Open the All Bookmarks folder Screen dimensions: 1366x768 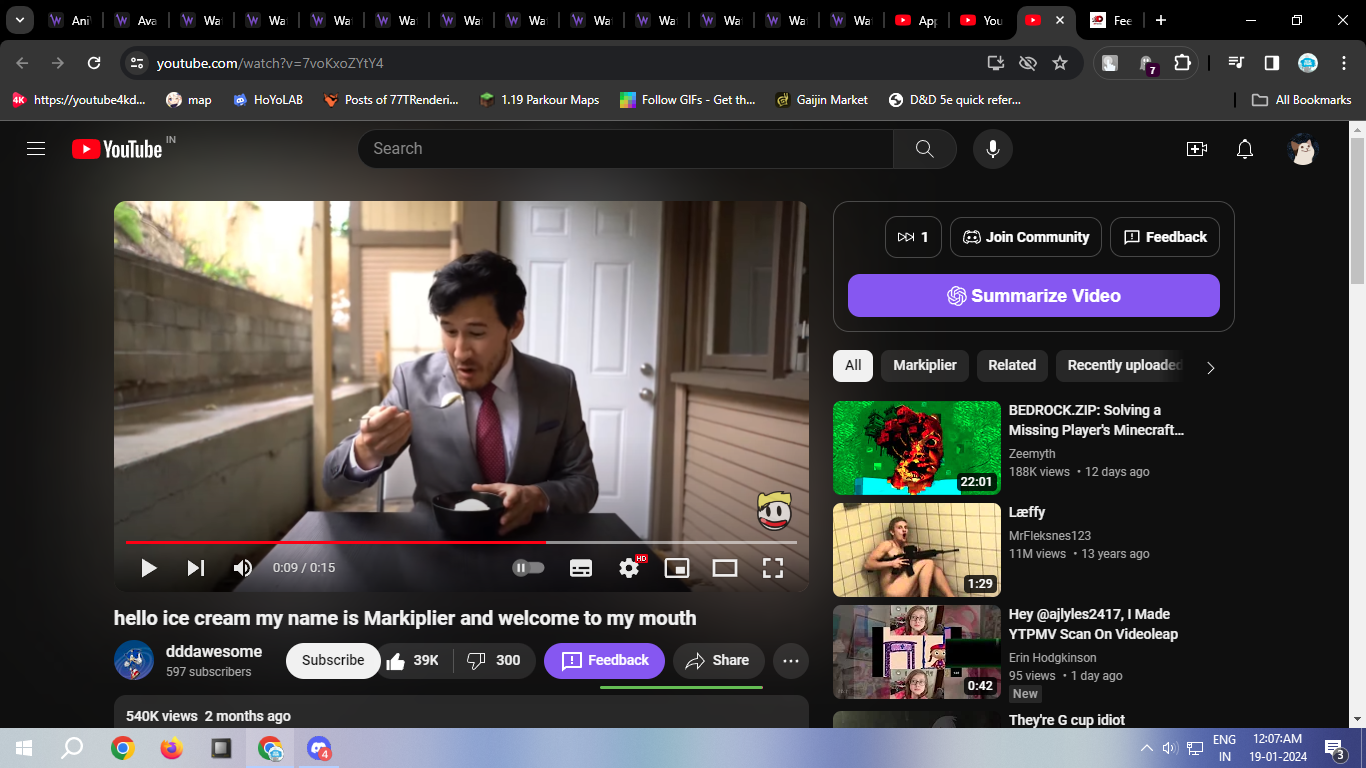point(1302,100)
